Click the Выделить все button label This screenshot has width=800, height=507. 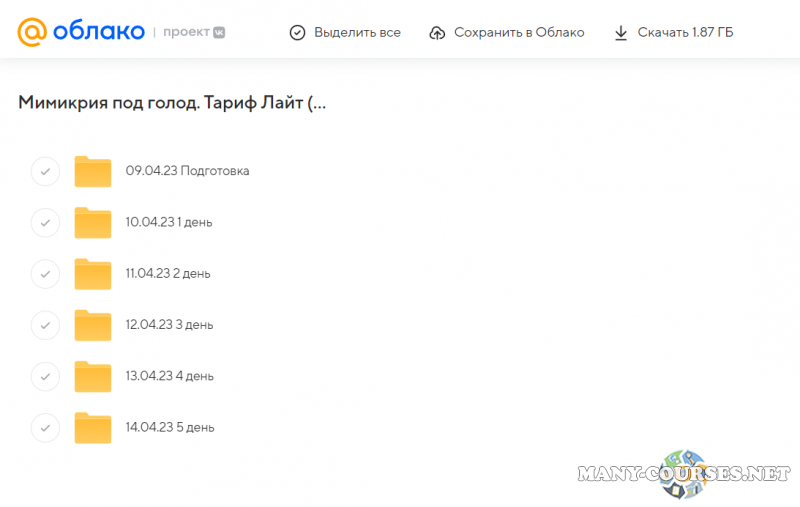click(x=357, y=33)
